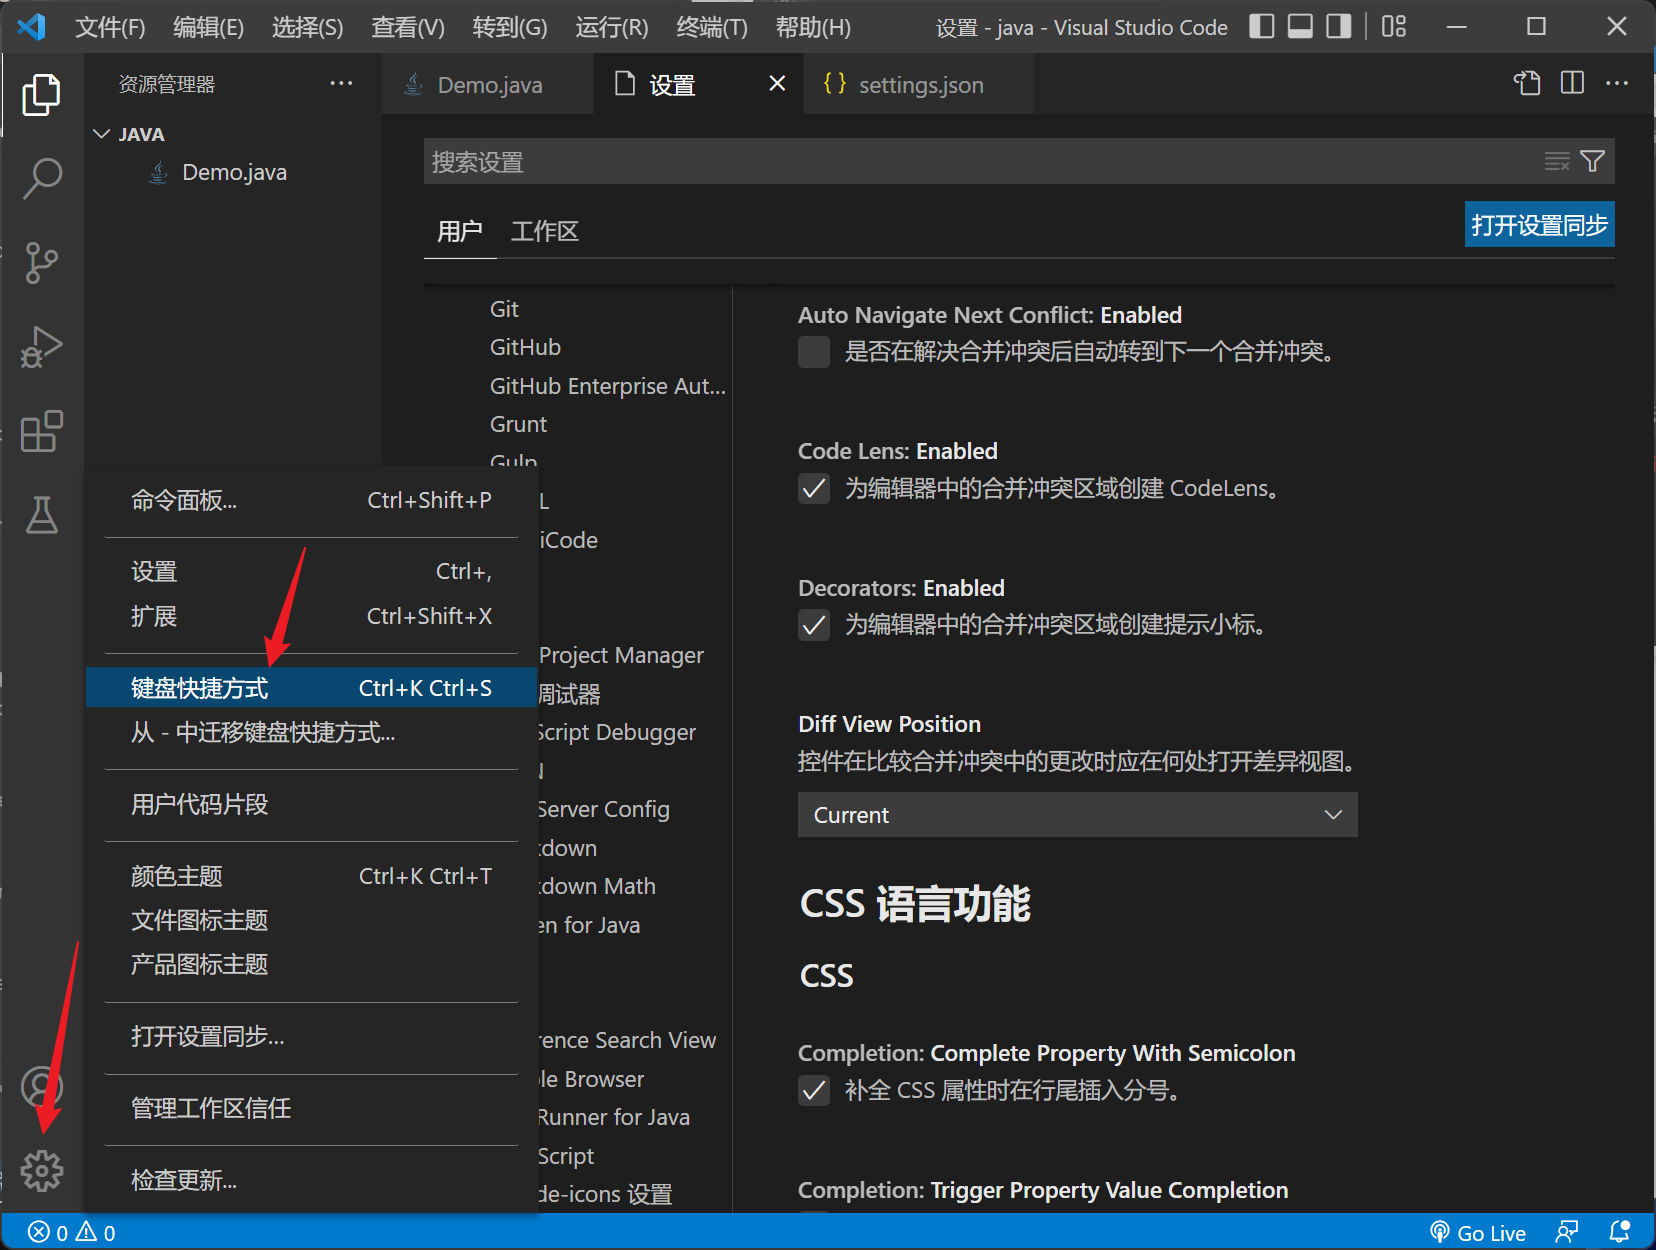Open Explorer views and more actions ellipsis

tap(341, 84)
